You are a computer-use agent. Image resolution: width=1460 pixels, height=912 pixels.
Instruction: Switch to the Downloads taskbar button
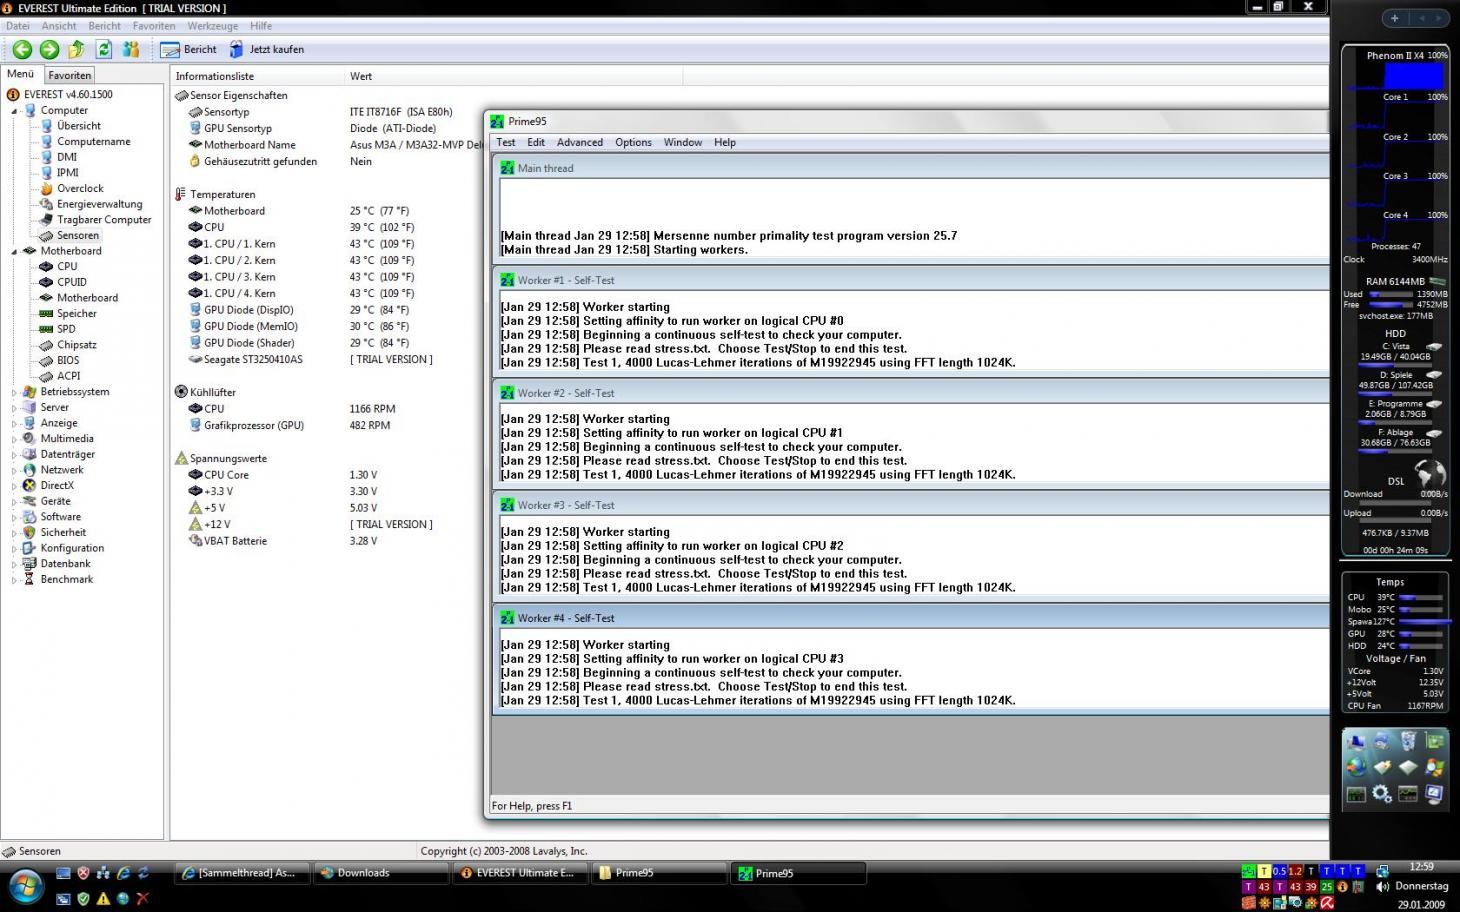[x=380, y=873]
